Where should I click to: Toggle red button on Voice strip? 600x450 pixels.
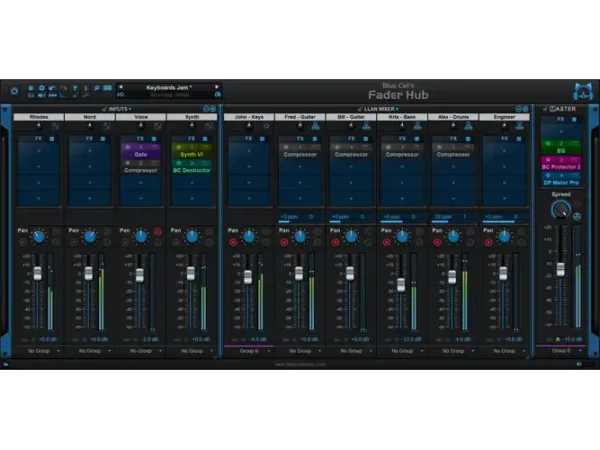158,232
